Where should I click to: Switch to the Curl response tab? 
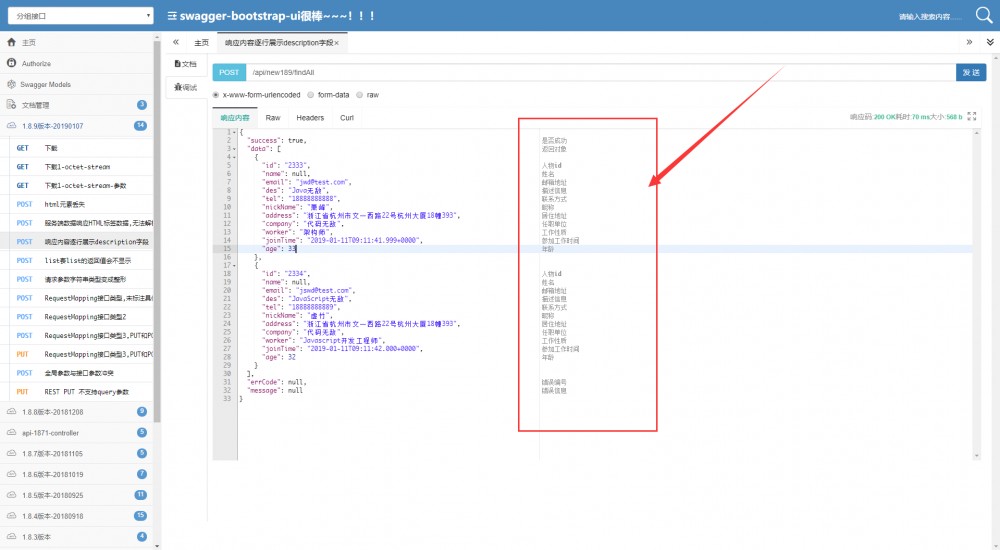tap(347, 117)
